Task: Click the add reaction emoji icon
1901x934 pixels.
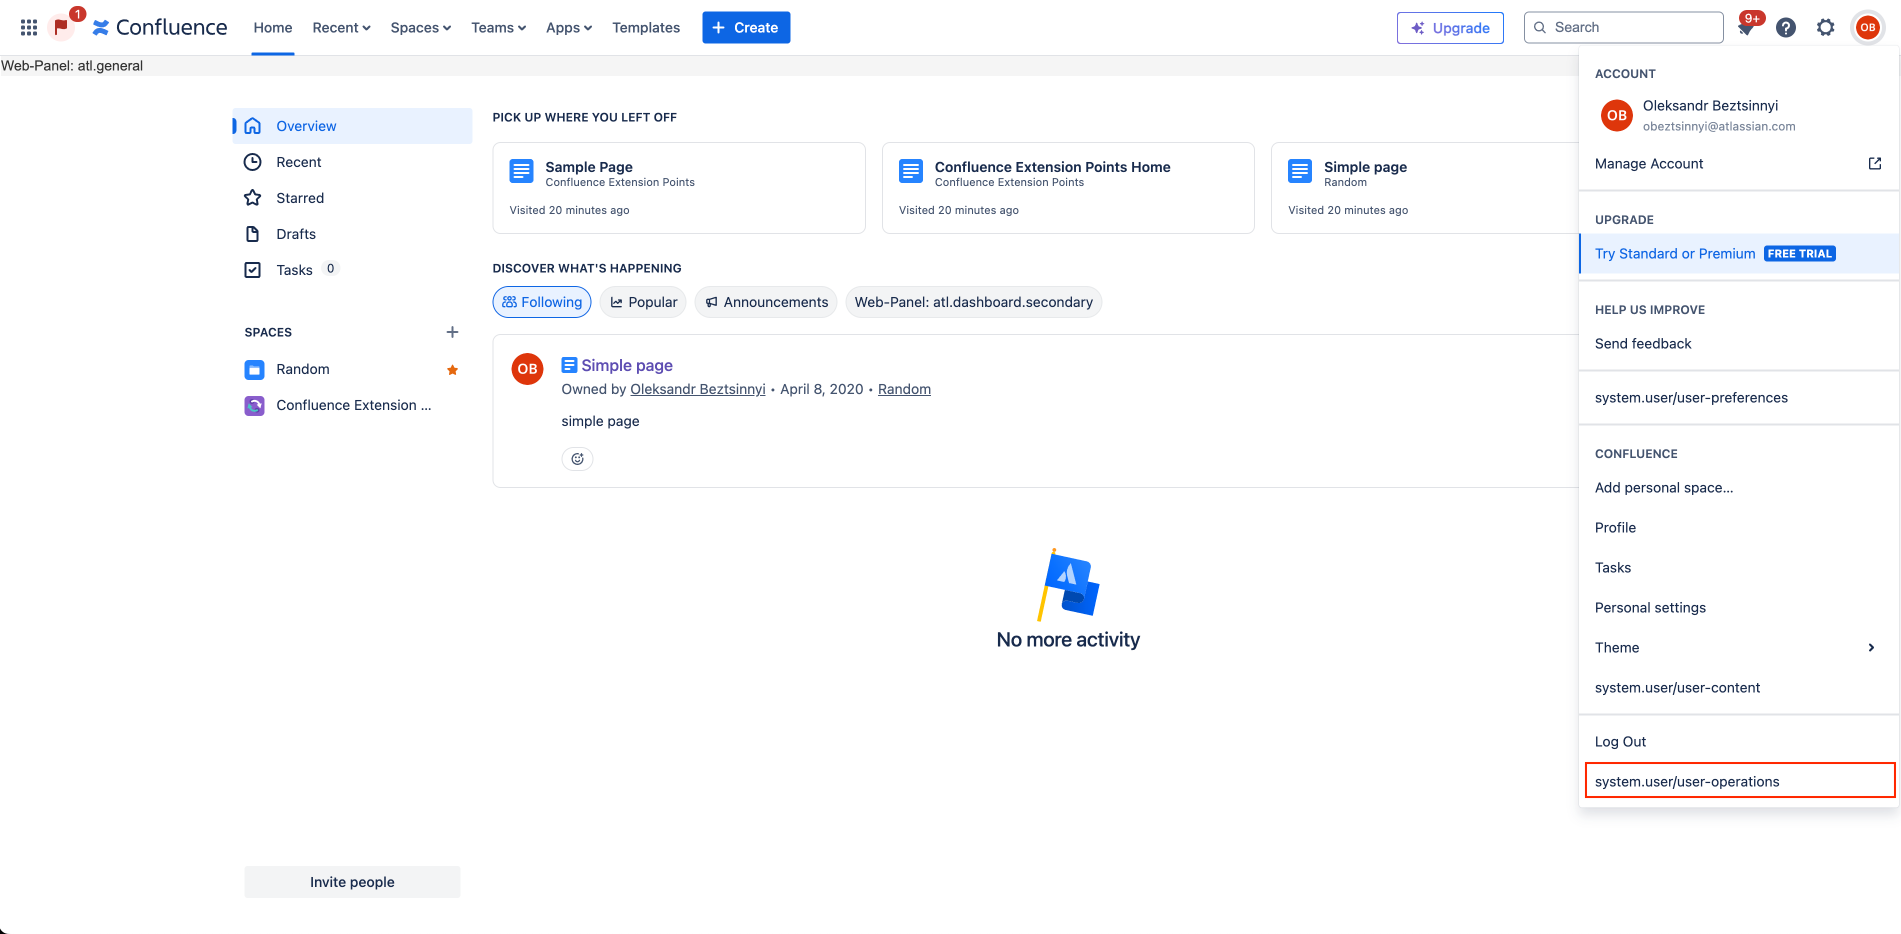Action: (577, 459)
